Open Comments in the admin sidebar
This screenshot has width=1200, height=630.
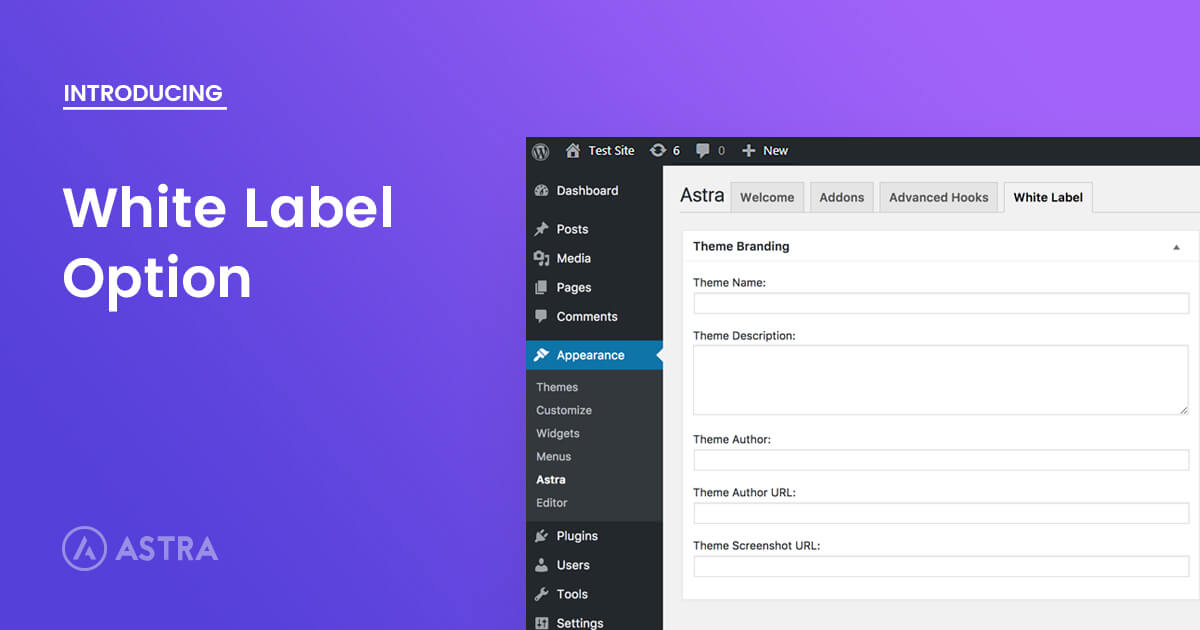(587, 317)
